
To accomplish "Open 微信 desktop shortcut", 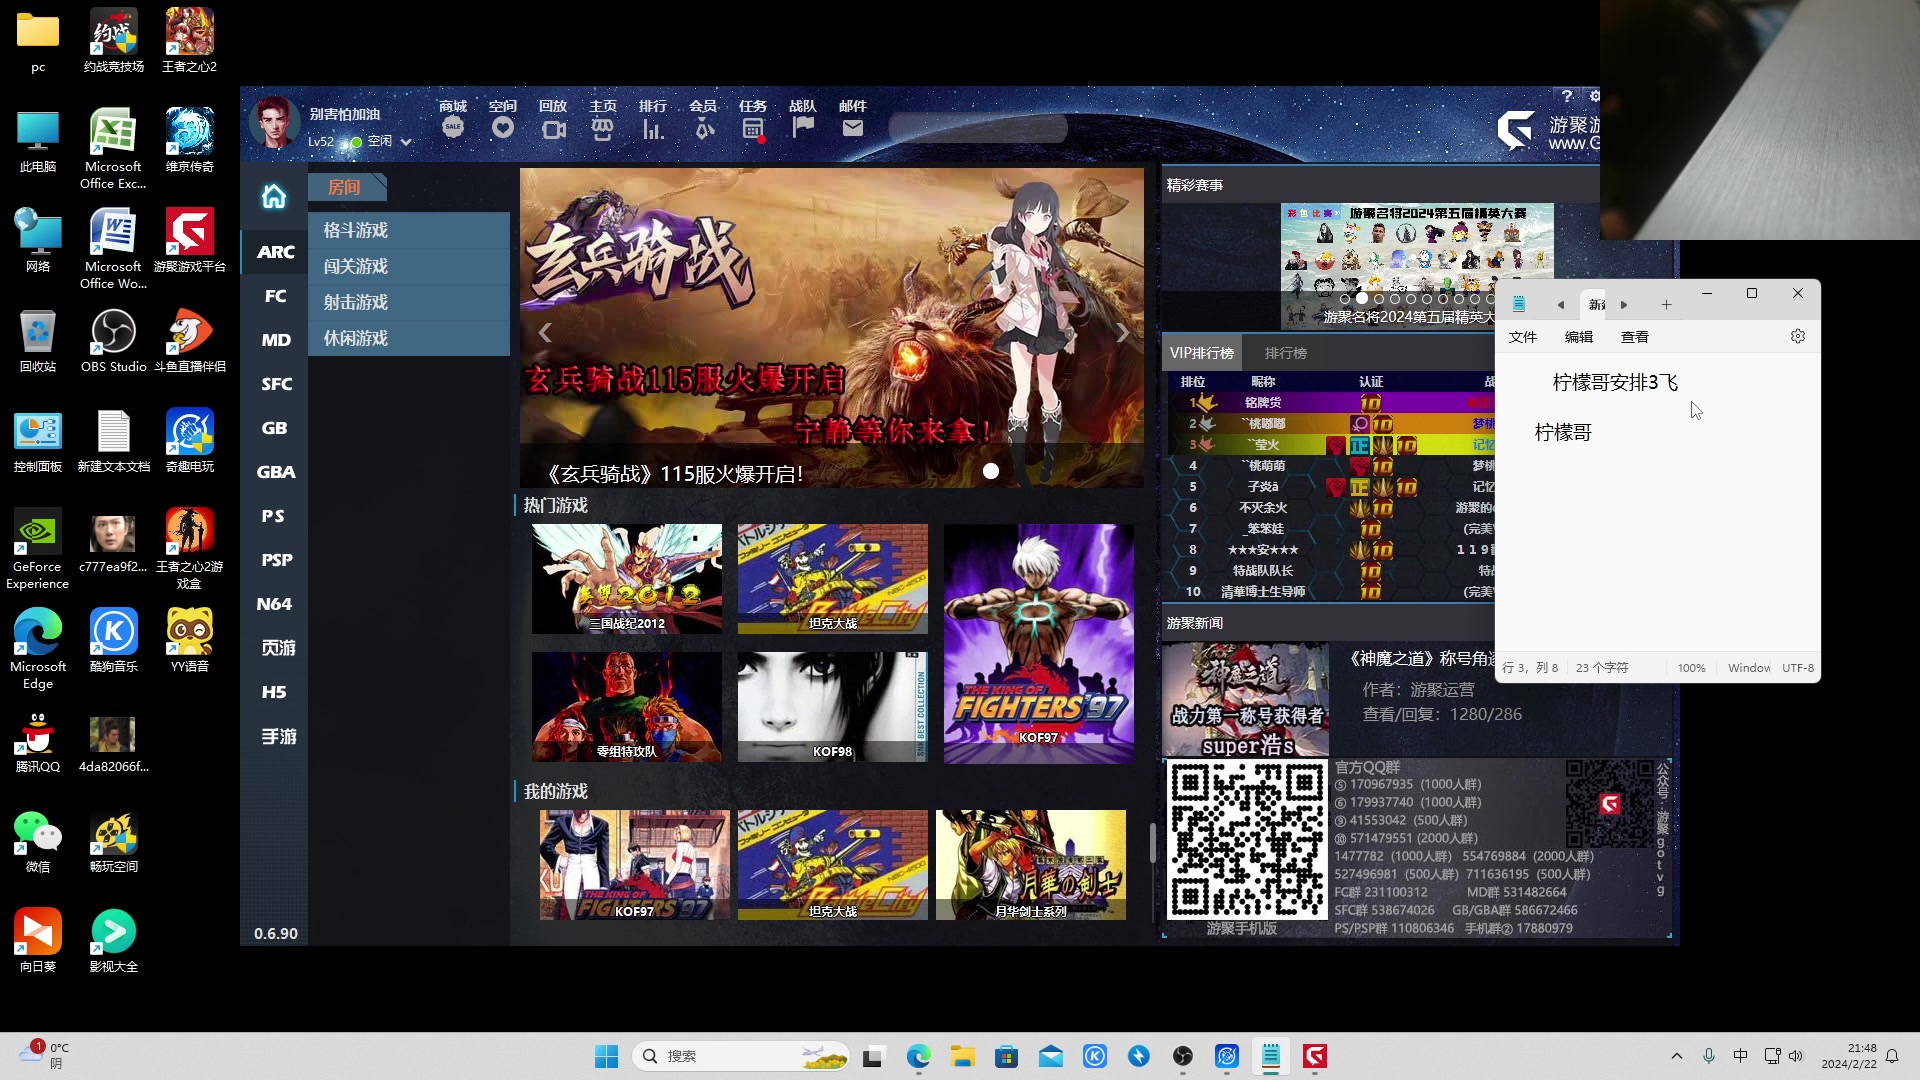I will click(x=38, y=841).
